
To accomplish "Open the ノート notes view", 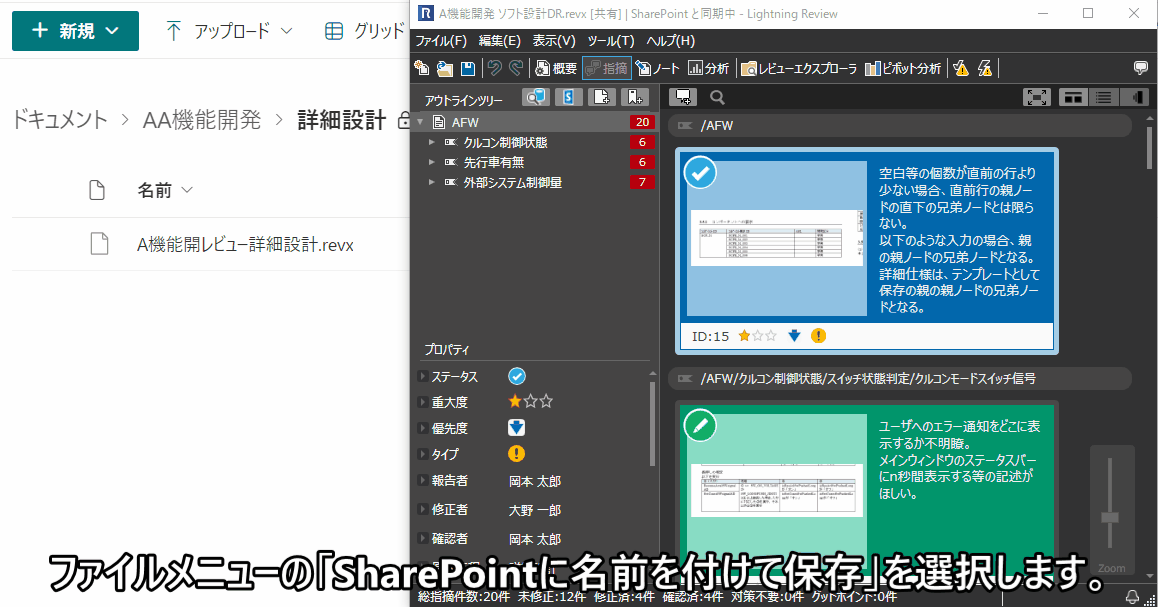I will [x=657, y=68].
